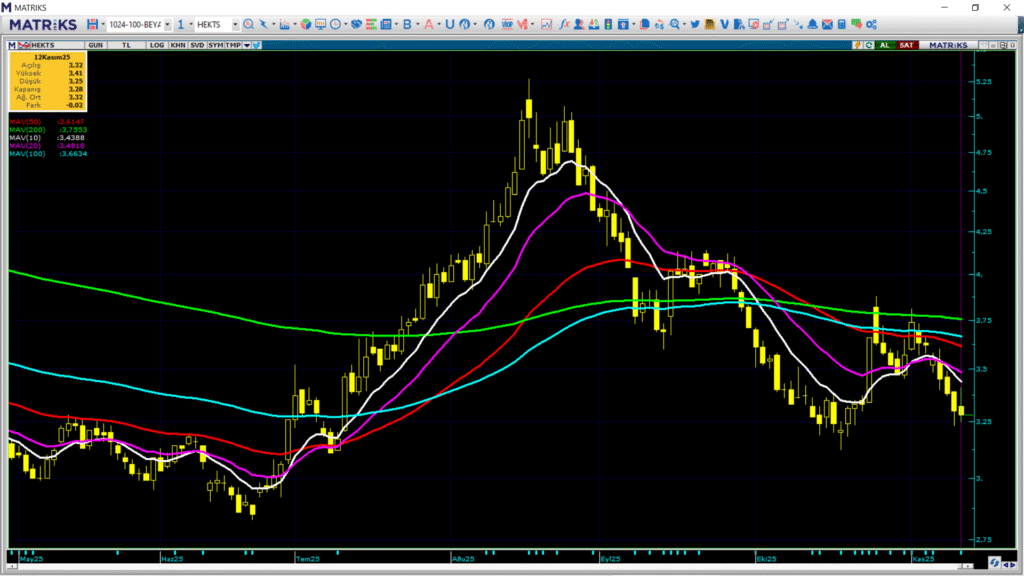Toggle the KHN chart option

pyautogui.click(x=177, y=45)
